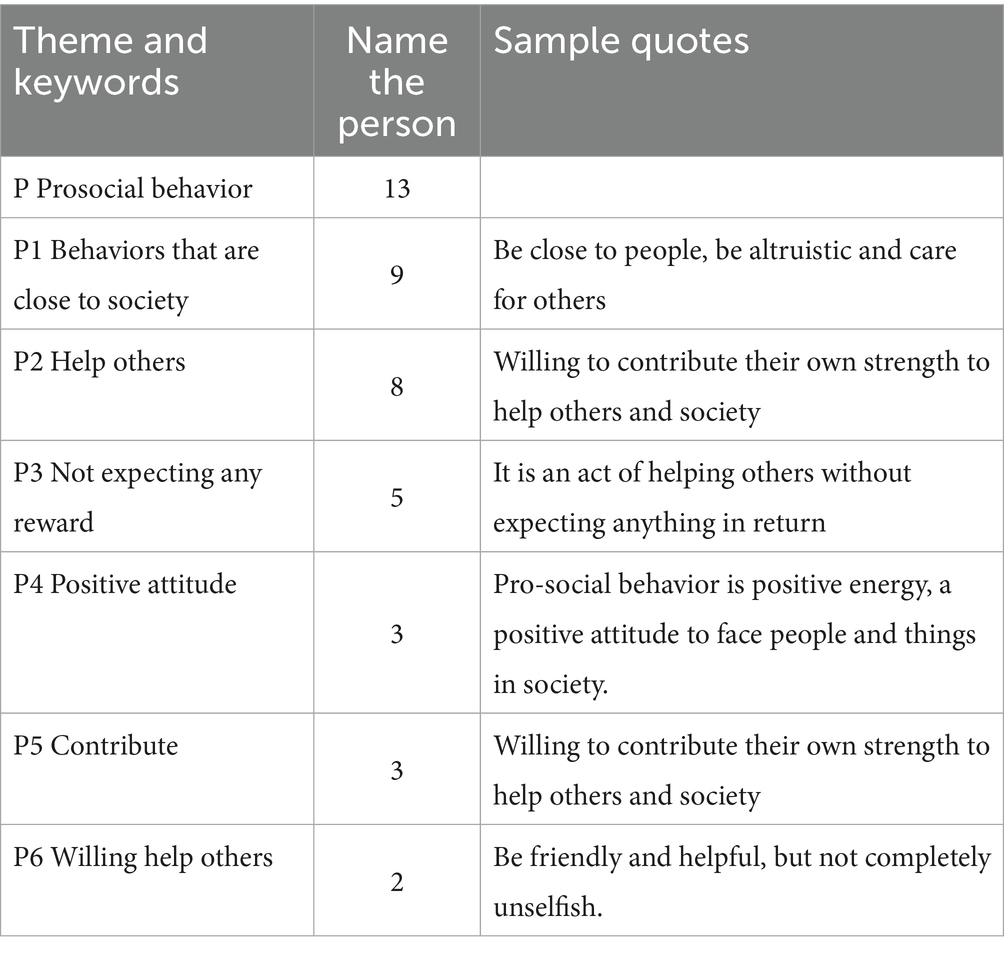Click the 'Theme and keywords' column header
The height and width of the screenshot is (954, 1004).
tap(110, 60)
